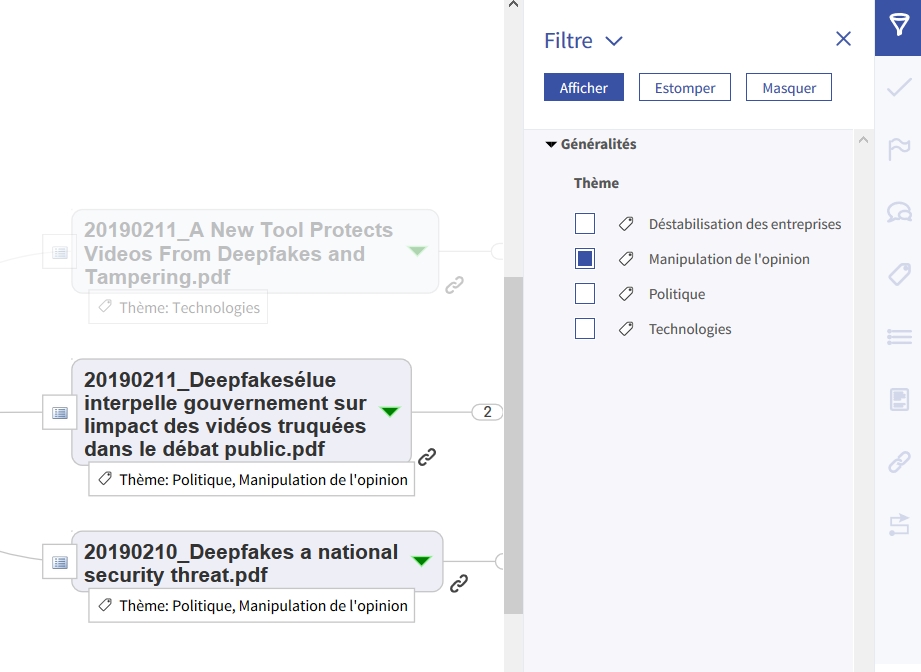Click tag label under Deepfakesélue topic

tap(251, 479)
